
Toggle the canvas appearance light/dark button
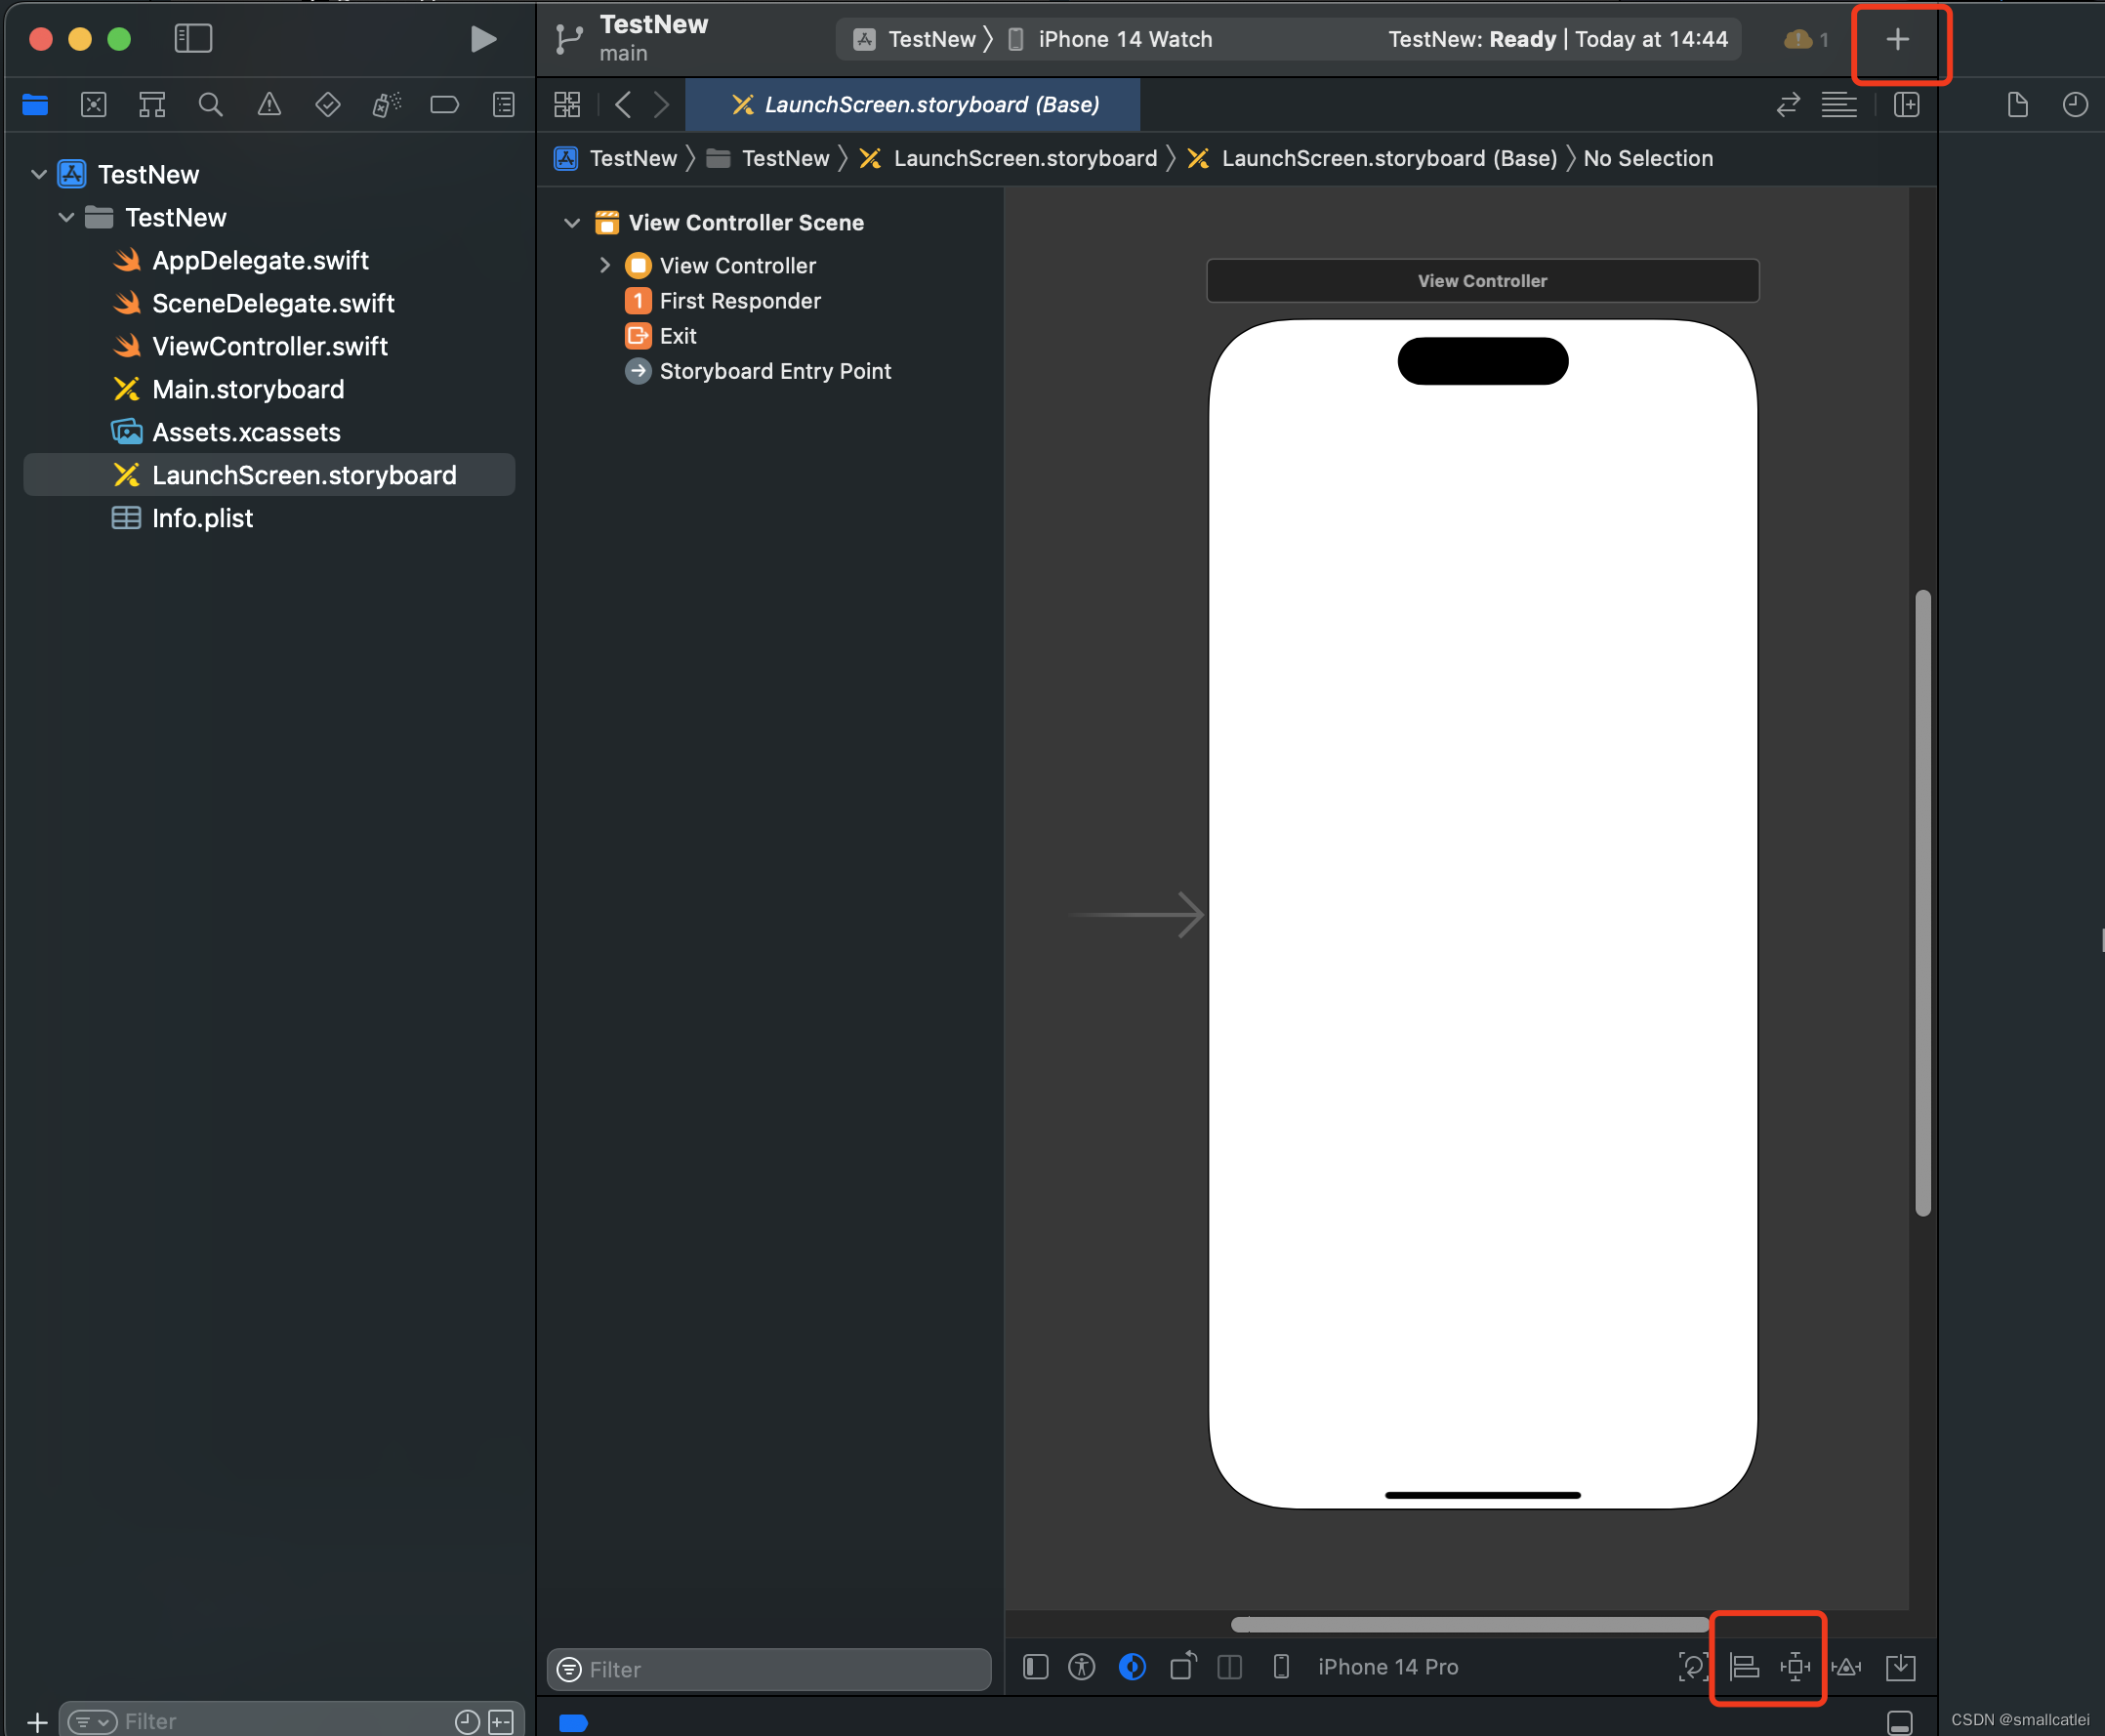(x=1132, y=1667)
